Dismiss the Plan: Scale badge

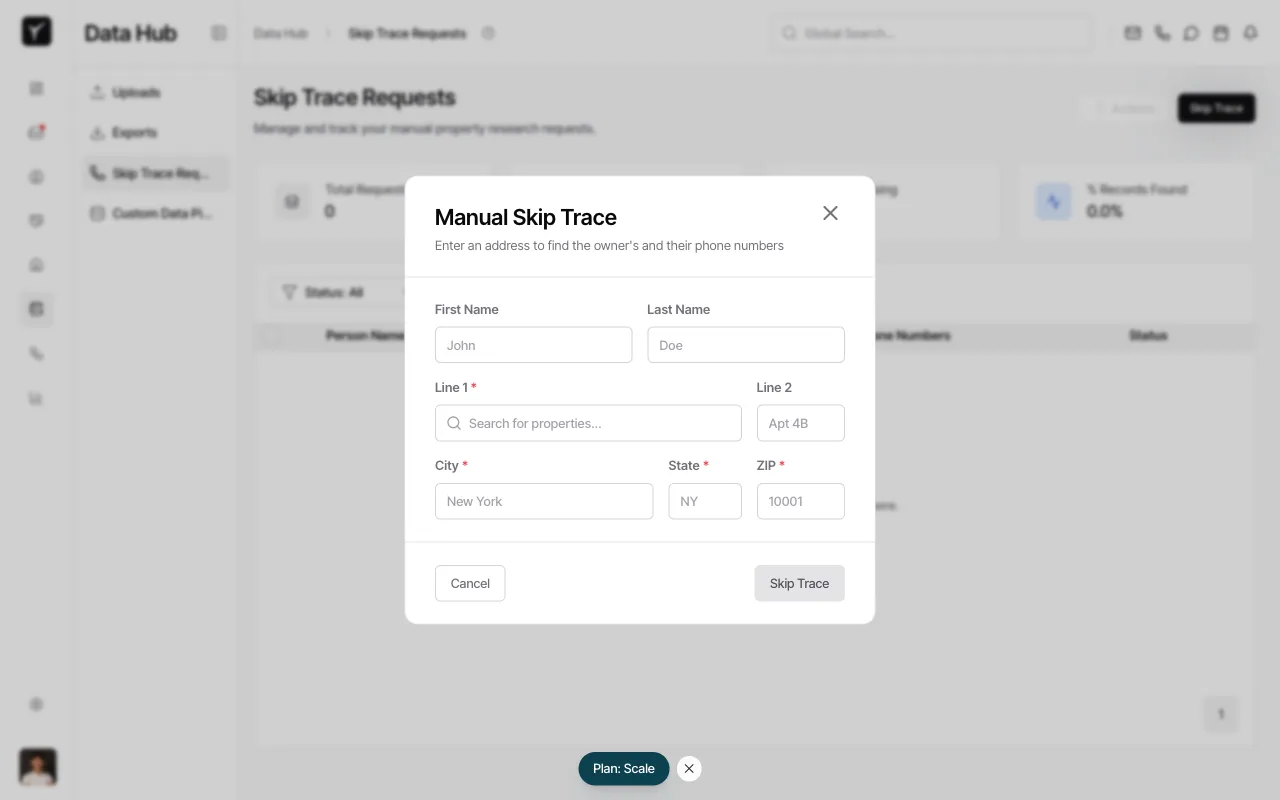coord(689,768)
